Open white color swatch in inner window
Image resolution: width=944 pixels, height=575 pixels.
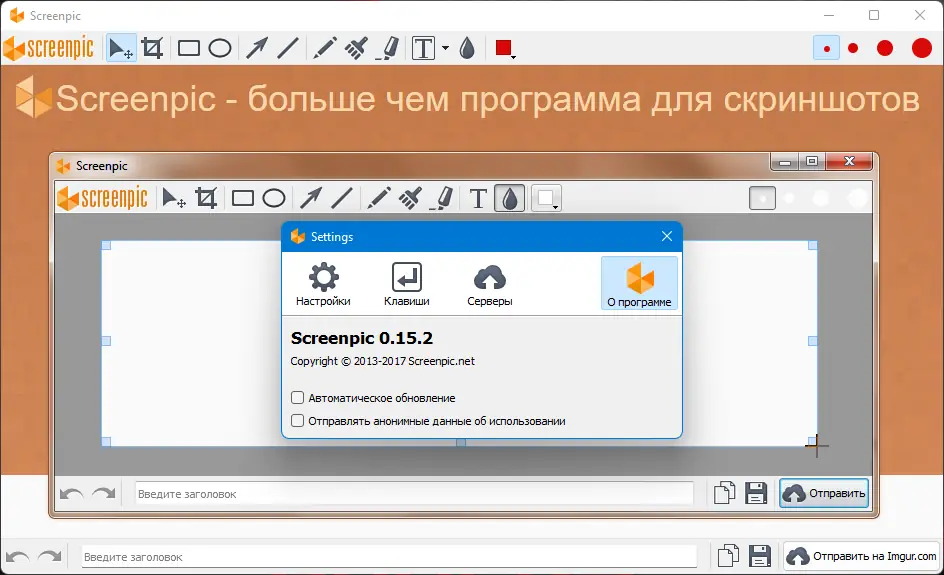(x=547, y=198)
